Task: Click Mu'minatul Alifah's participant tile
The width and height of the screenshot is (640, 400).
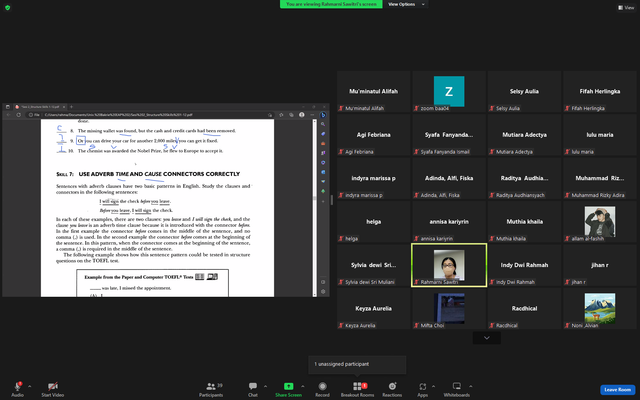Action: click(373, 91)
